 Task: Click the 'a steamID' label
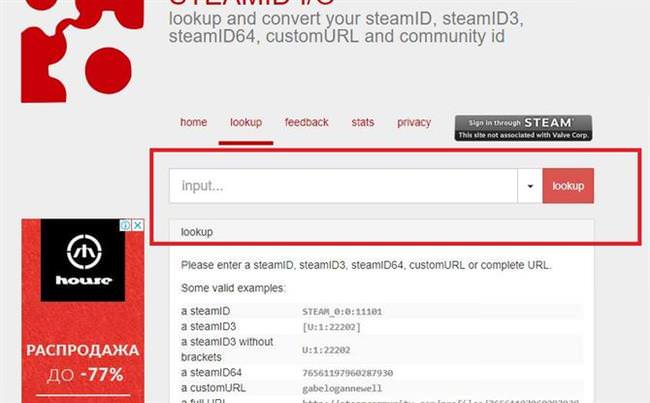206,311
